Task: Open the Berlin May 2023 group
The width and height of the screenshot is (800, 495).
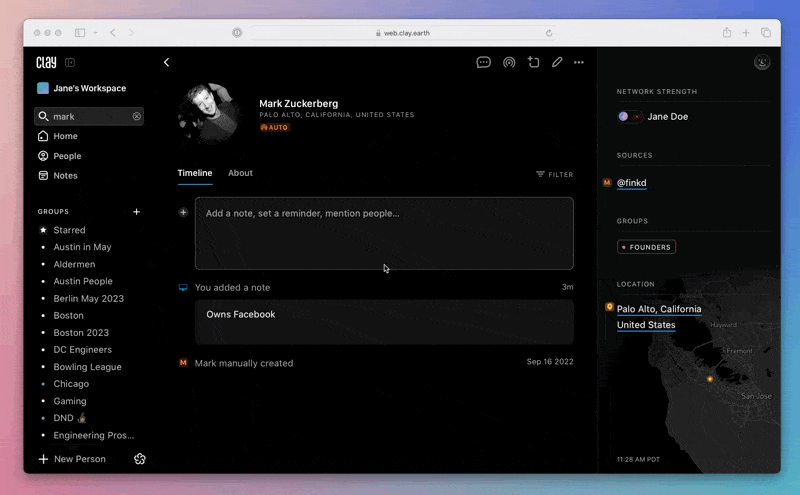Action: [88, 299]
